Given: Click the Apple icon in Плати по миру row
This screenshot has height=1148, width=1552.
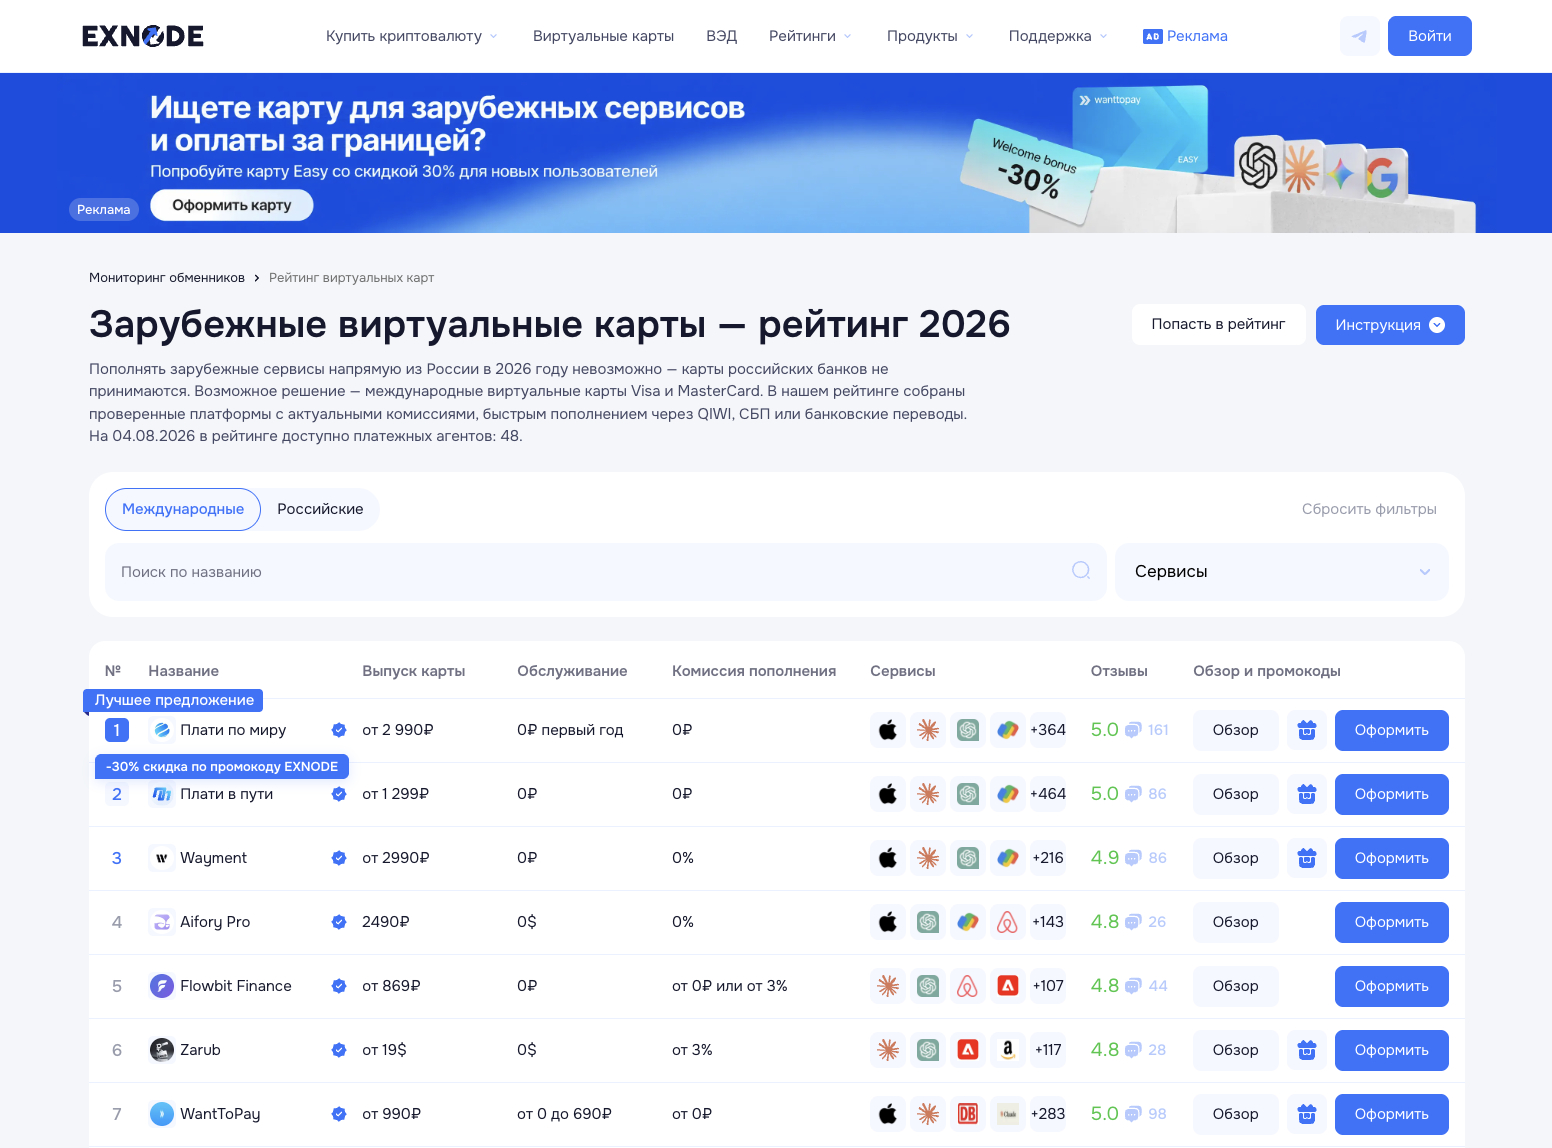Looking at the screenshot, I should pyautogui.click(x=888, y=730).
